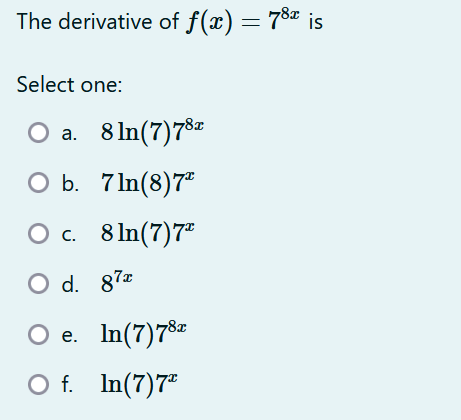Click the answer 8 ln(7)7^x formula
Image resolution: width=461 pixels, height=420 pixels.
point(148,233)
